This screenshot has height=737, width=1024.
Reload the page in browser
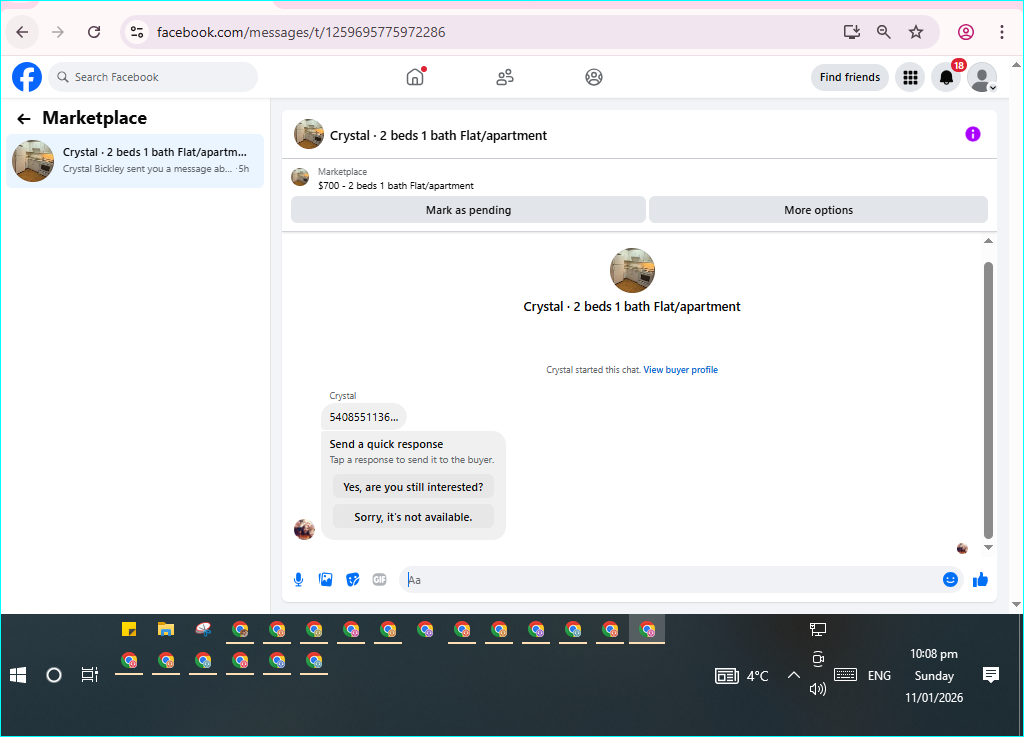[94, 32]
